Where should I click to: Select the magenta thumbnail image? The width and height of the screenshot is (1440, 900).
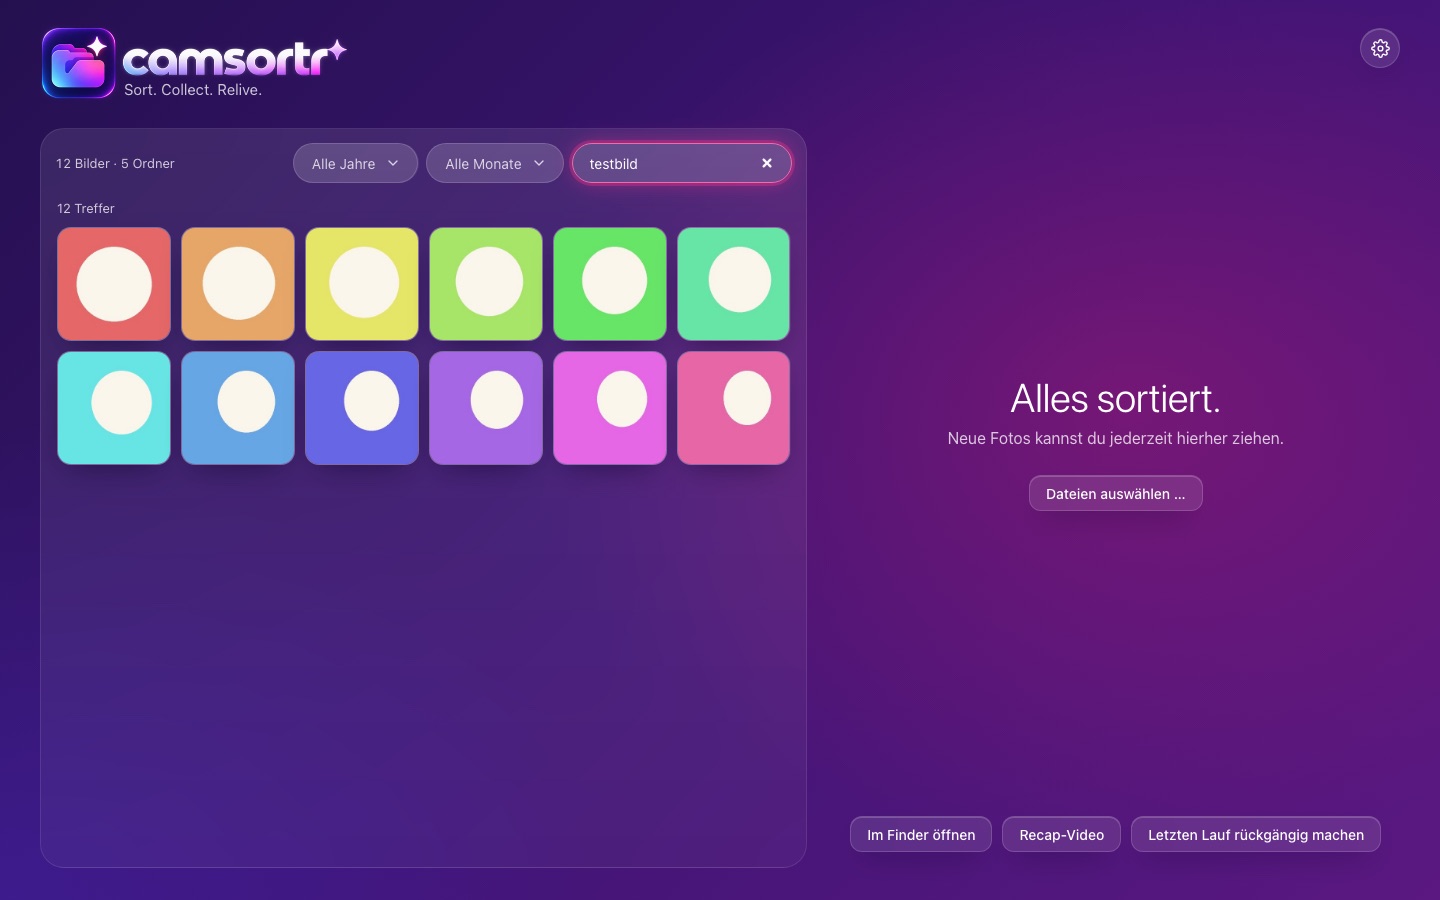(610, 408)
